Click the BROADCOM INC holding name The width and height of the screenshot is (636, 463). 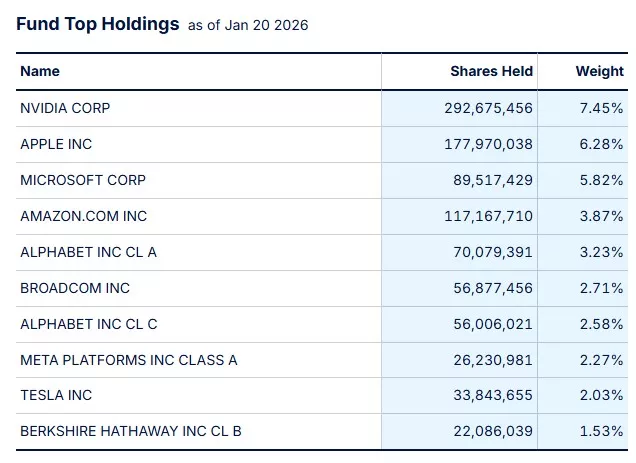coord(75,288)
